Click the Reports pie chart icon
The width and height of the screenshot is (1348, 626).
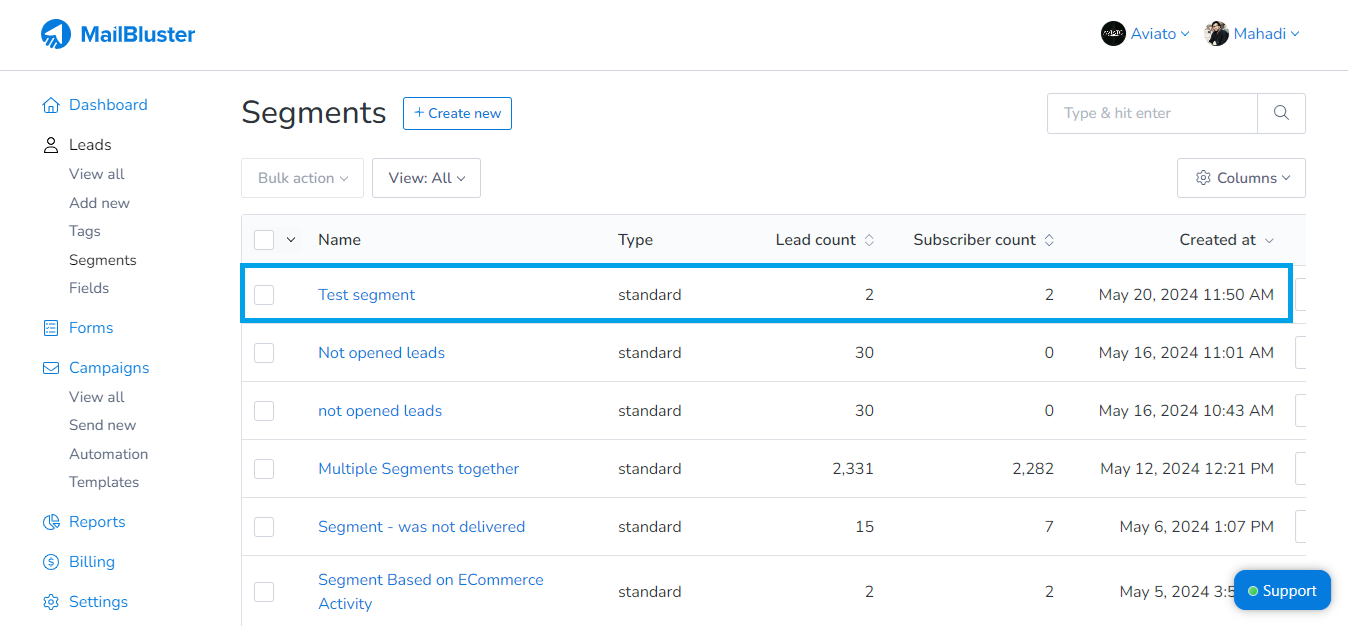click(x=51, y=522)
